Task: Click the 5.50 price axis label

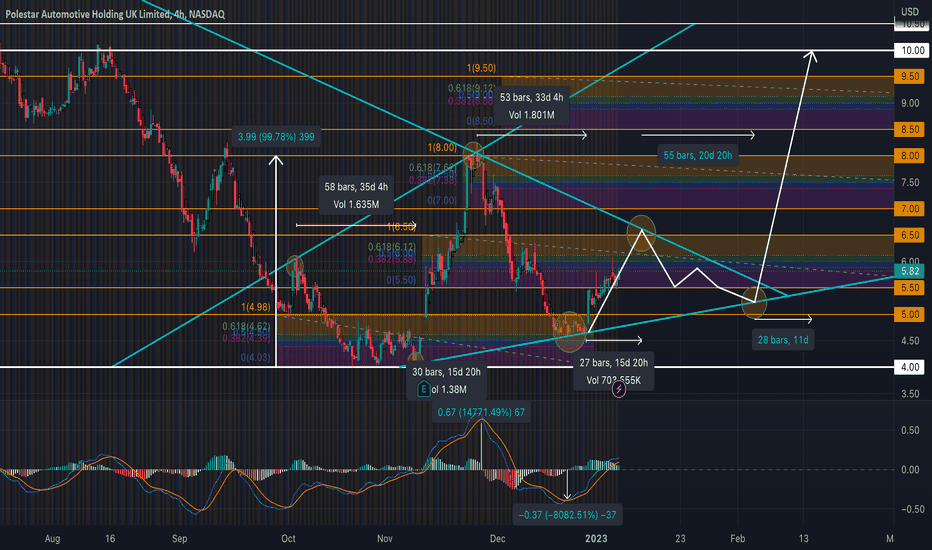Action: click(910, 288)
